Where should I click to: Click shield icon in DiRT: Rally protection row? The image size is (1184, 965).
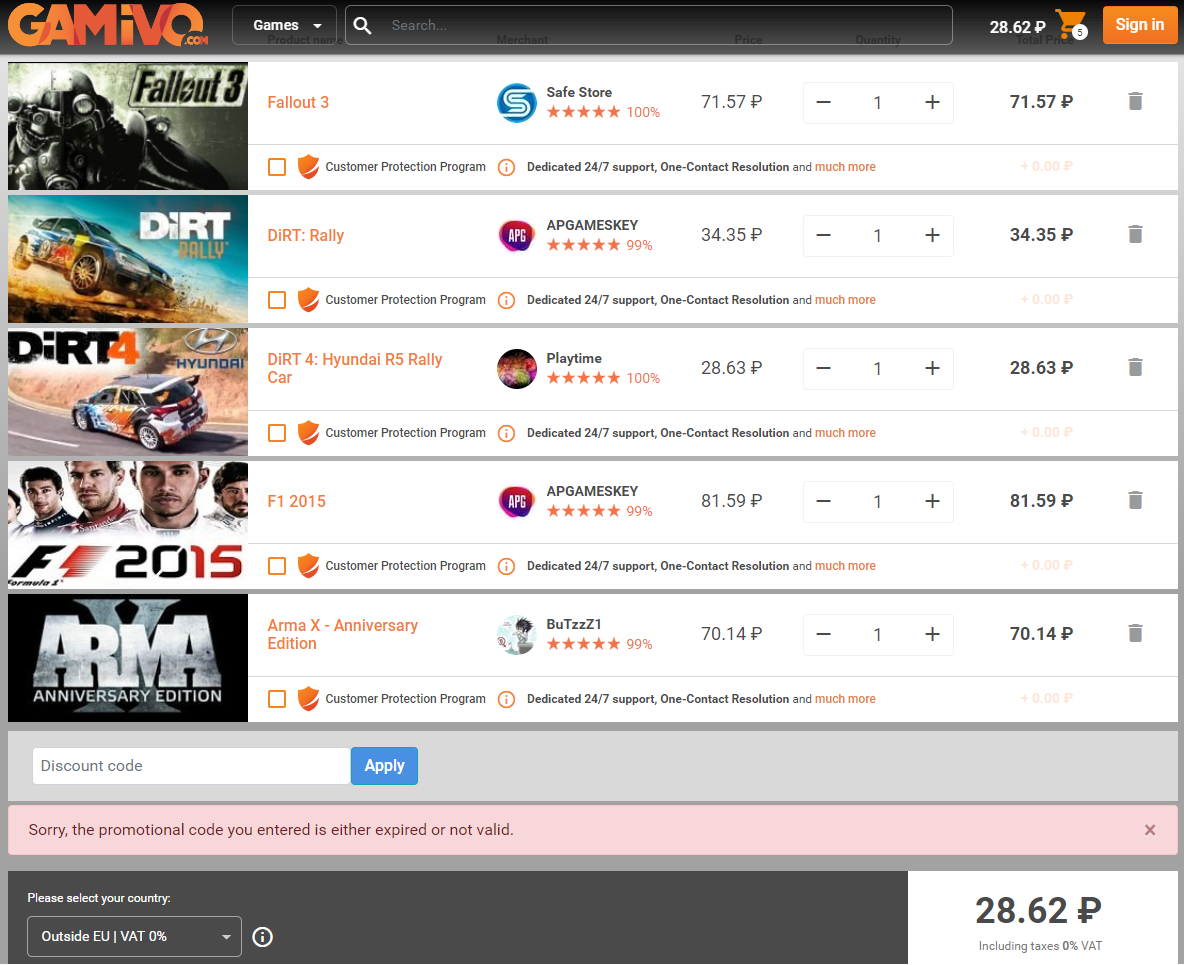(308, 300)
